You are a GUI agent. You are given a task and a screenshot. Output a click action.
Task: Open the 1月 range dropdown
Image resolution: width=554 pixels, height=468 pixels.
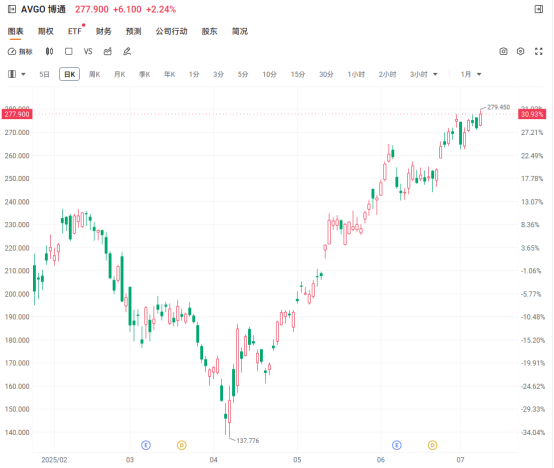click(471, 74)
